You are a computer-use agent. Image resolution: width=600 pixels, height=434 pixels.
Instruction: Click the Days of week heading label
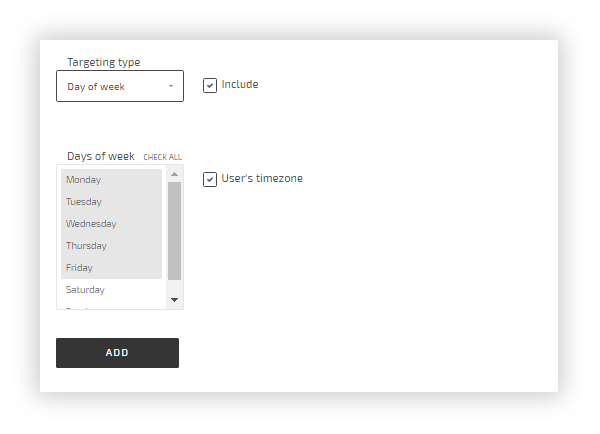(x=100, y=156)
